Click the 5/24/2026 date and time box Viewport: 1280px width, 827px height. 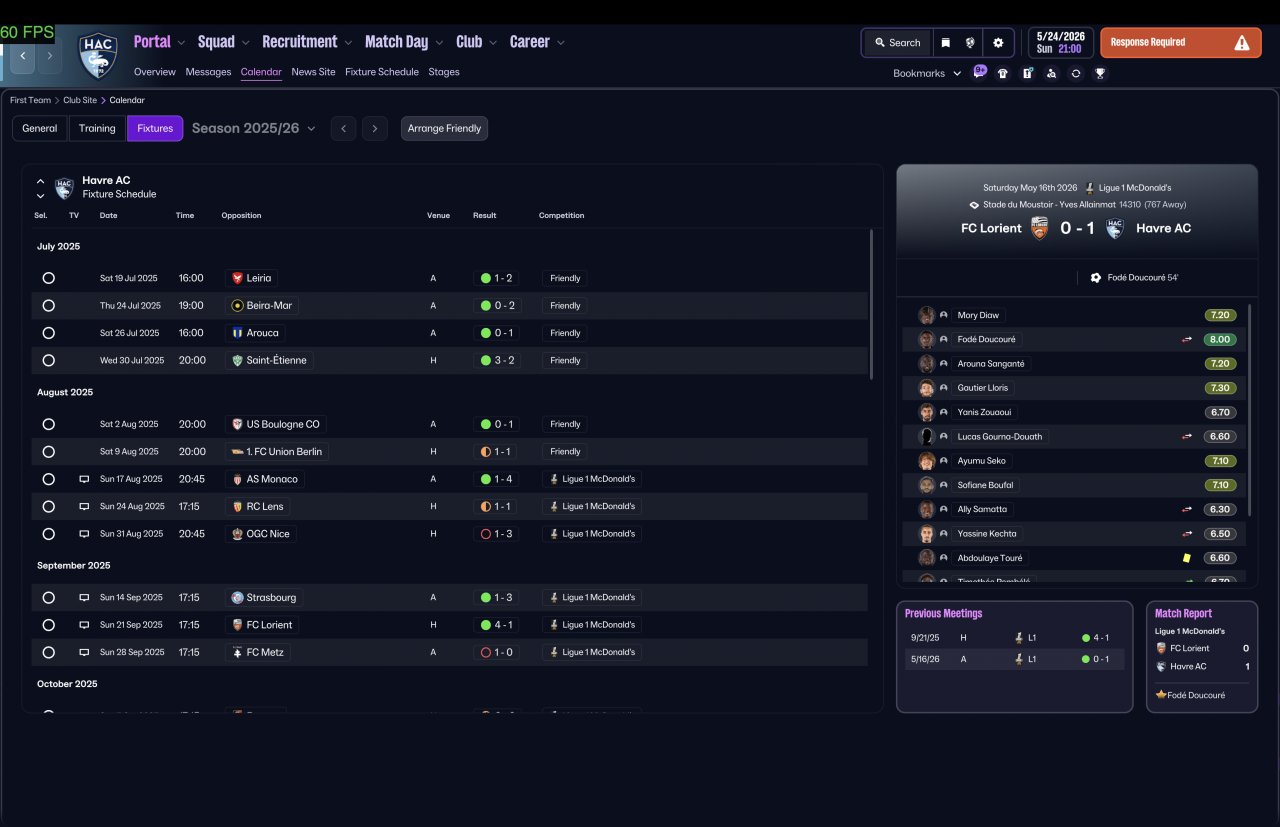pos(1060,43)
